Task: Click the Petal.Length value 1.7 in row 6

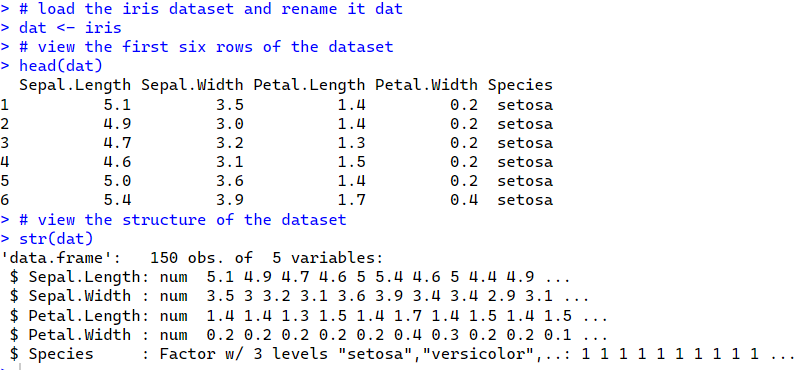Action: tap(352, 200)
